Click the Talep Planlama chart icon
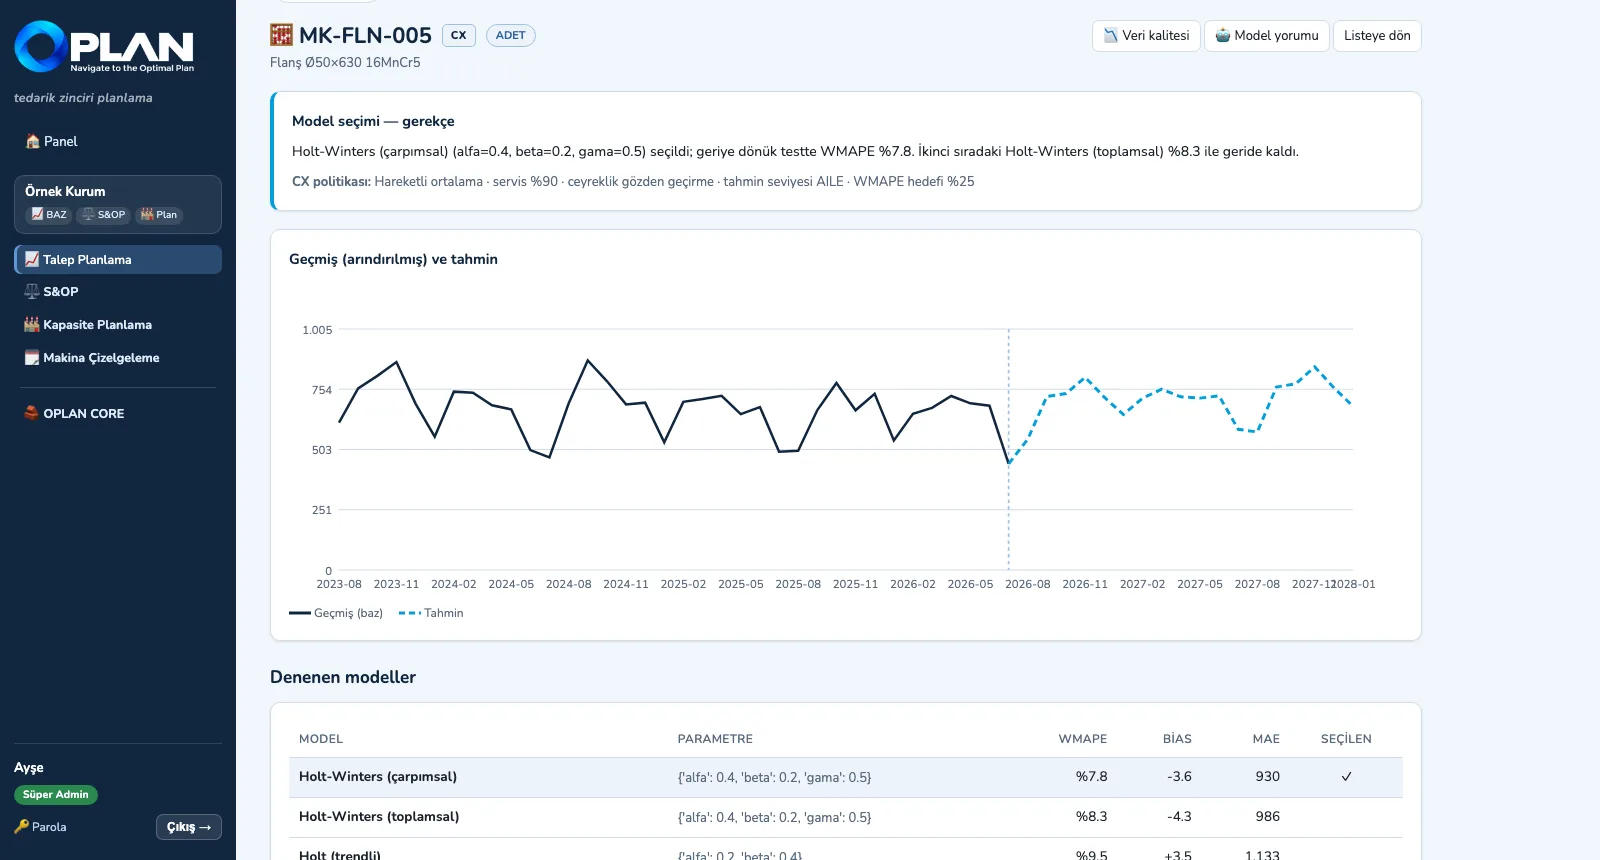 [32, 259]
